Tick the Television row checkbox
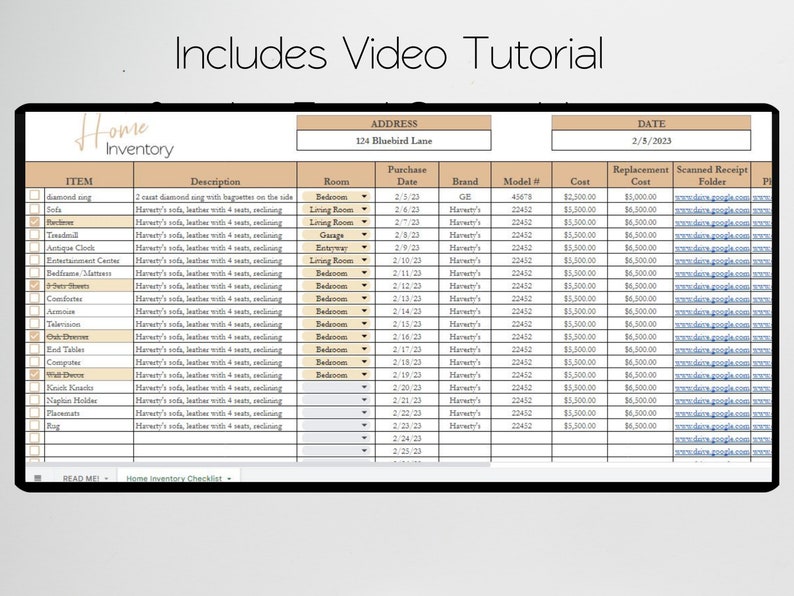794x596 pixels. (x=34, y=324)
